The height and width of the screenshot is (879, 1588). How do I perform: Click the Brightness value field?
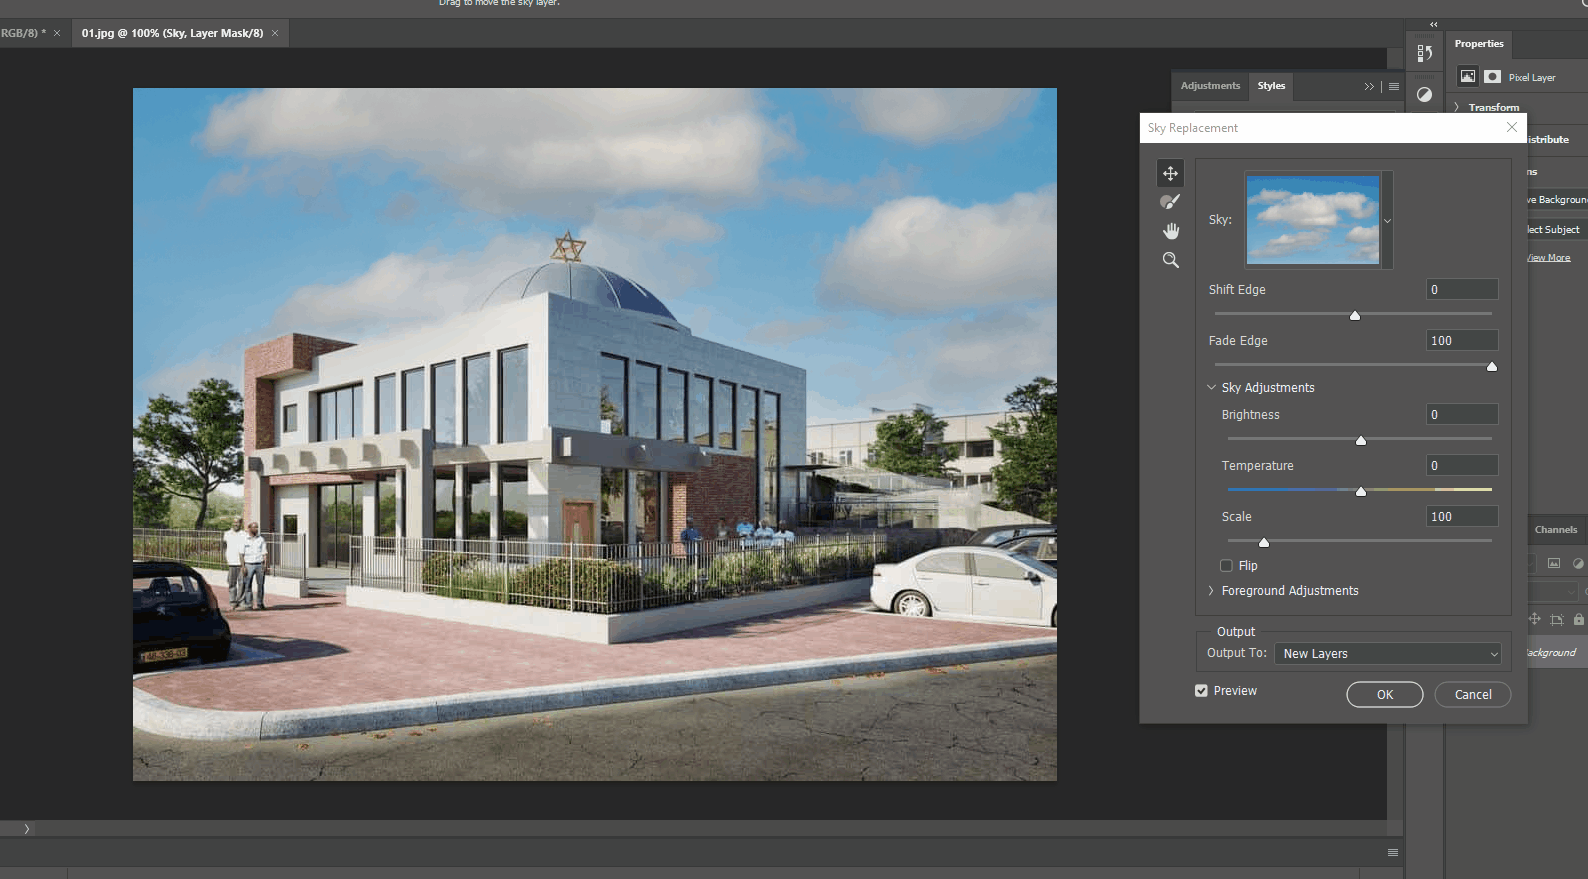(x=1462, y=414)
